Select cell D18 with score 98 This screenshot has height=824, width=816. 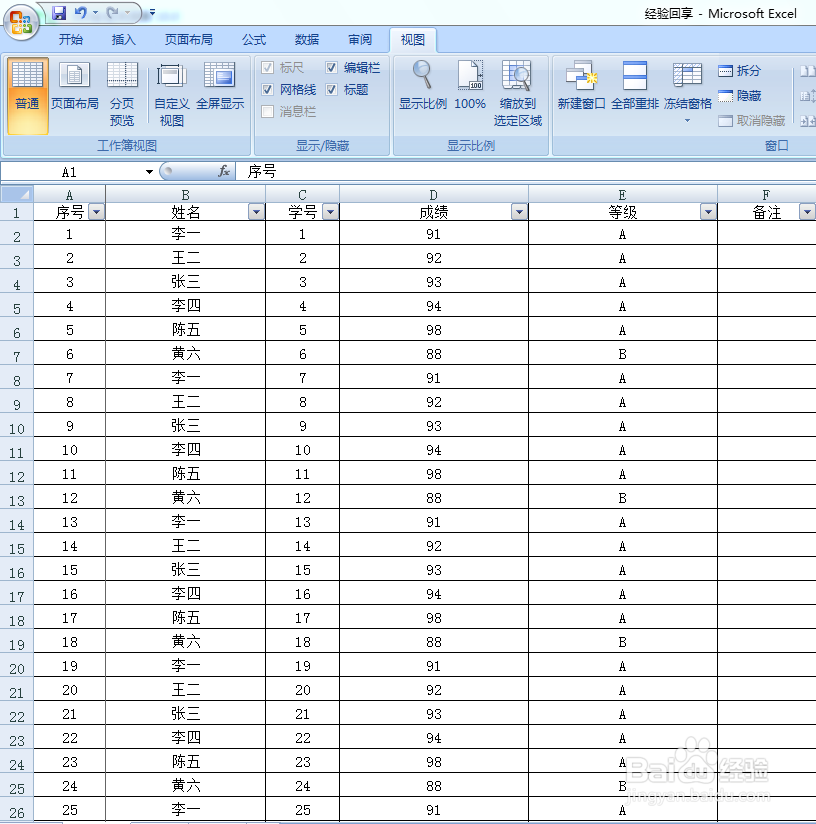pos(433,618)
